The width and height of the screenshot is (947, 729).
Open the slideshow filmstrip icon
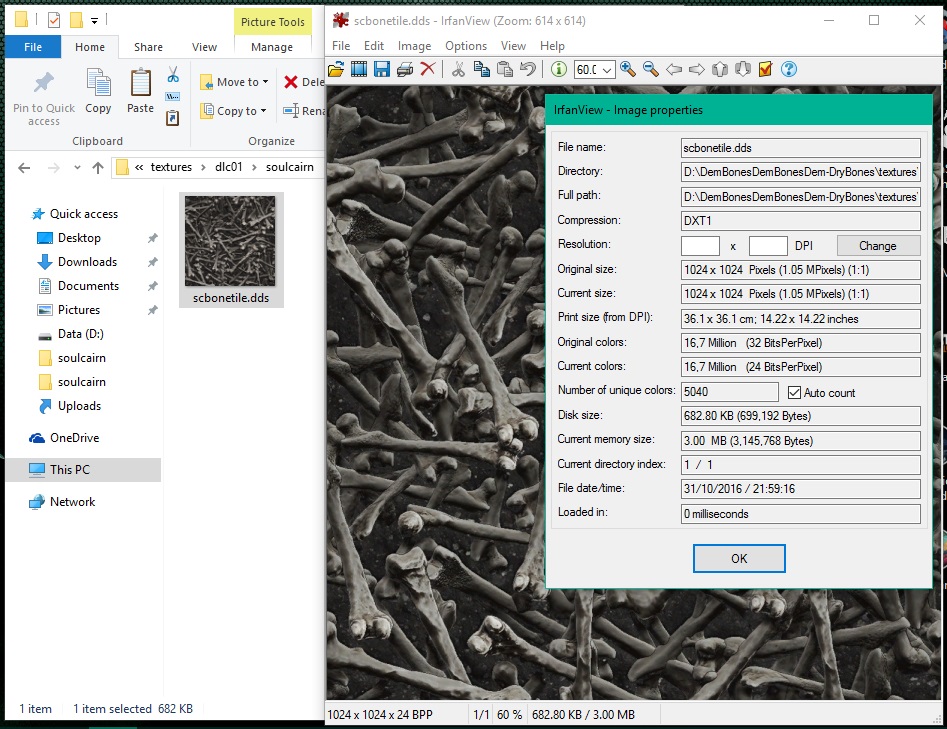(x=359, y=69)
